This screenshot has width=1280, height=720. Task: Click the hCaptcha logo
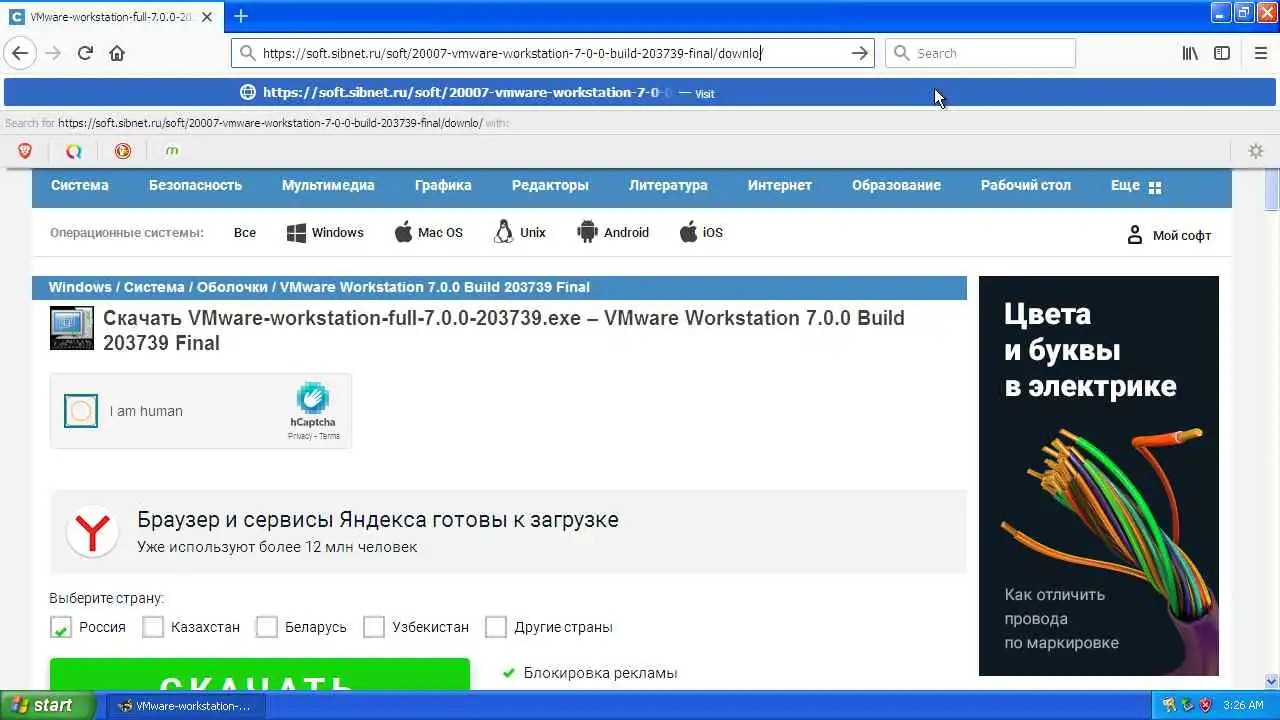313,398
